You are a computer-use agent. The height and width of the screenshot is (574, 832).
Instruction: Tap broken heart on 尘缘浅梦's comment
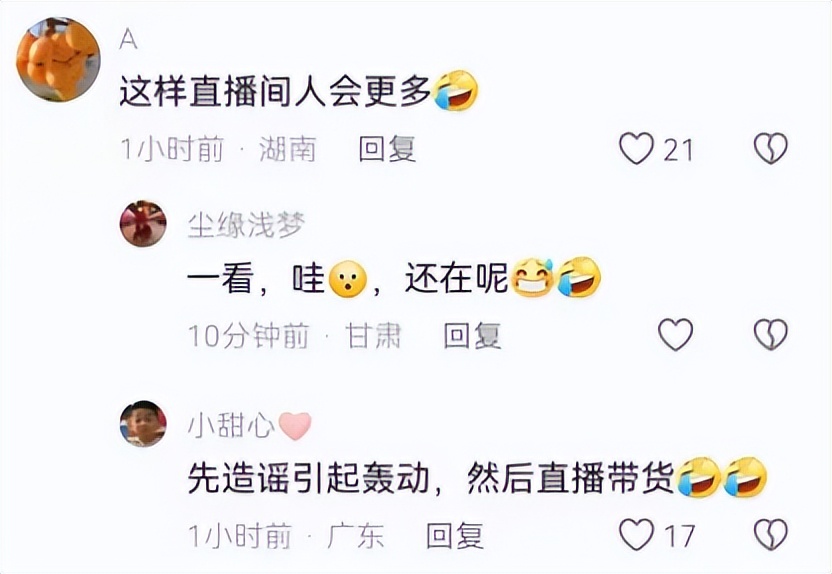(771, 335)
